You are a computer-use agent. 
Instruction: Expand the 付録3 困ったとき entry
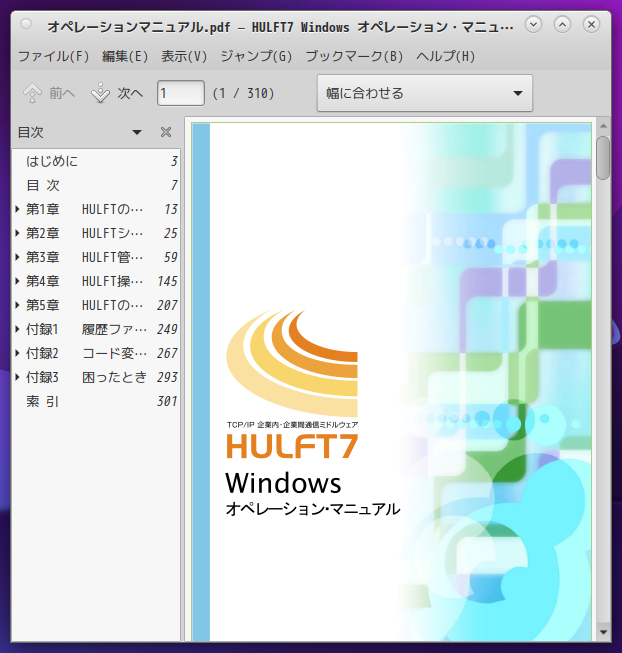point(17,377)
